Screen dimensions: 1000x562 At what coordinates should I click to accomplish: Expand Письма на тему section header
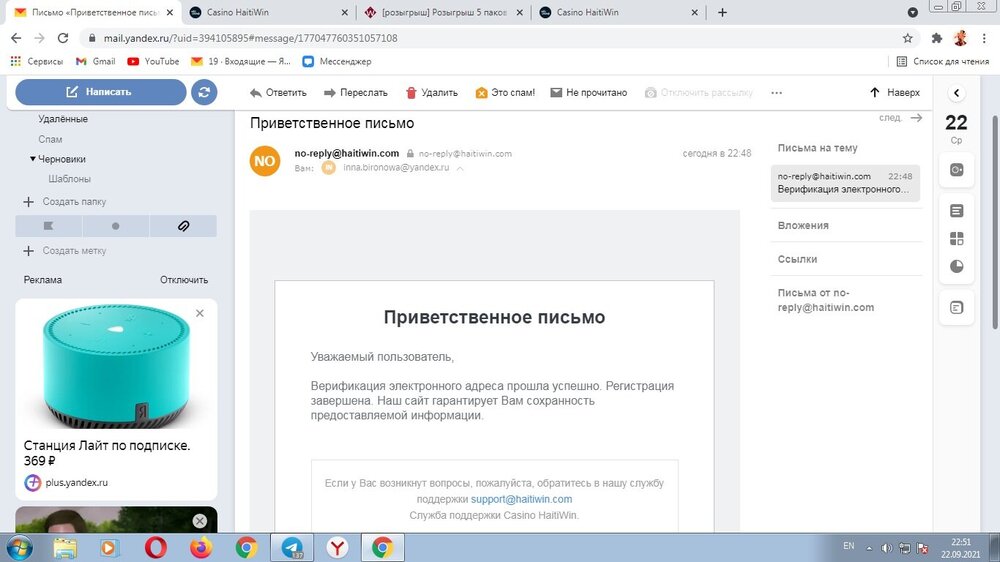click(817, 147)
